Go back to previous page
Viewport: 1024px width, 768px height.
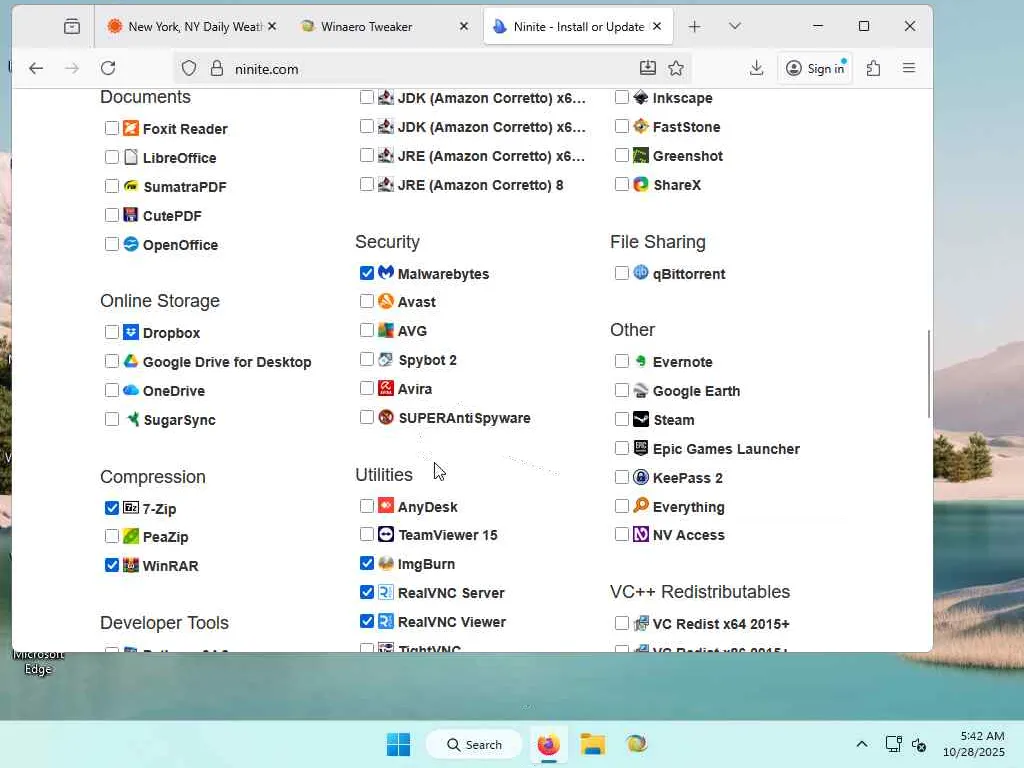point(36,68)
